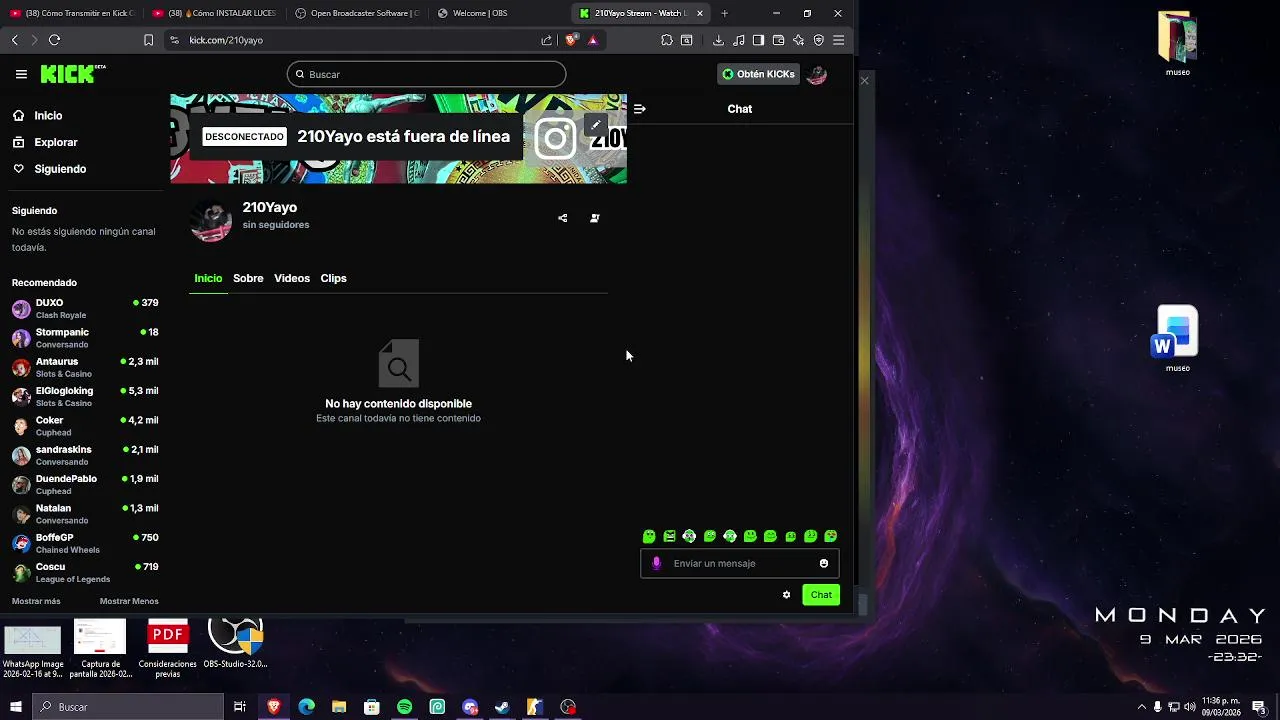Image resolution: width=1280 pixels, height=720 pixels.
Task: Click the pencil edit banner icon
Action: (x=596, y=126)
